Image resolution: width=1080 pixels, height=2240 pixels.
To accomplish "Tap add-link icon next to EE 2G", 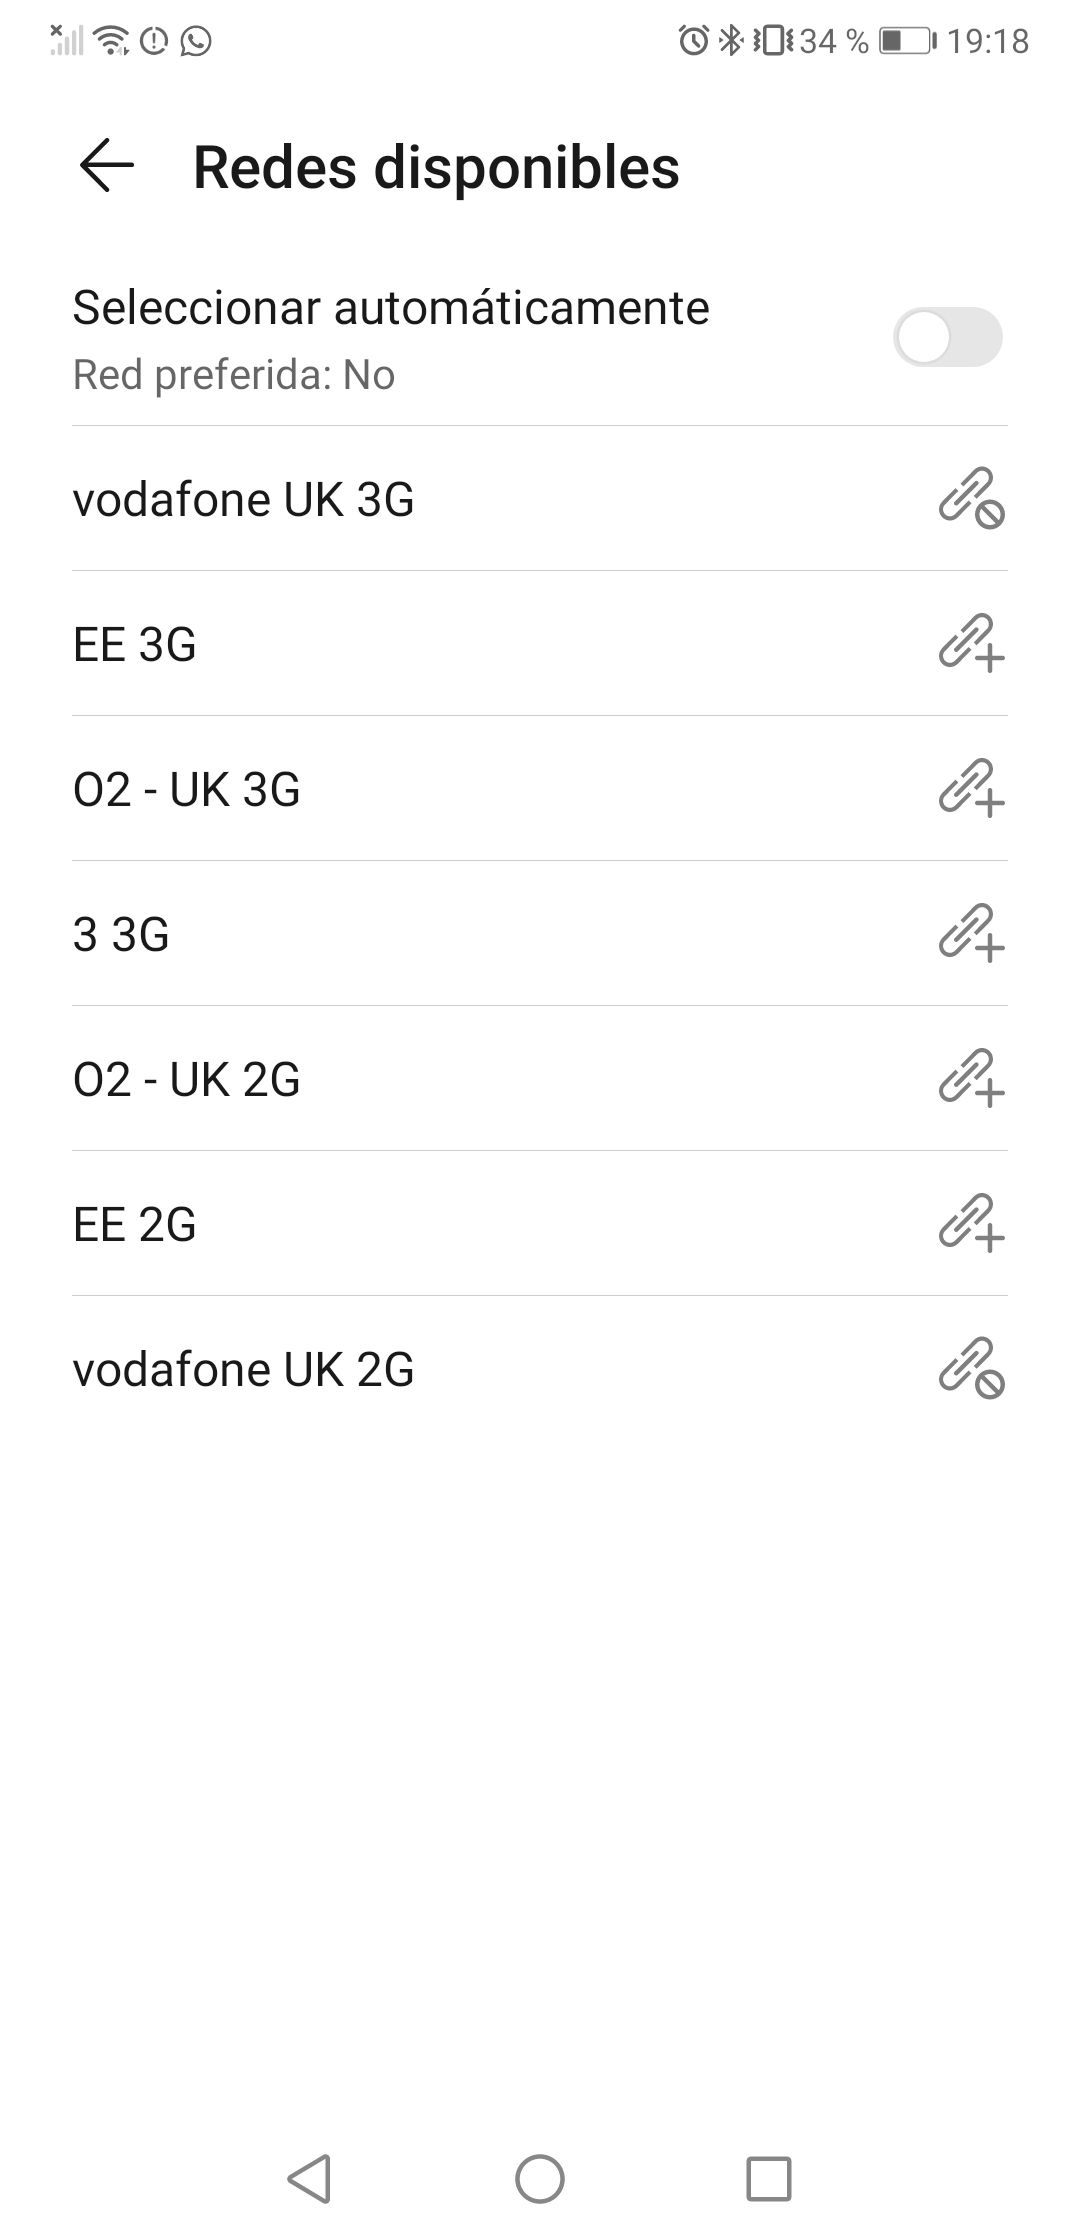I will tap(970, 1223).
